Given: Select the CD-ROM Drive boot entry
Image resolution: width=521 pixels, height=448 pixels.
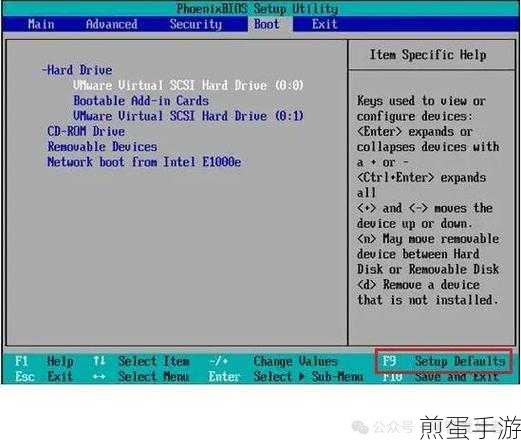Looking at the screenshot, I should pyautogui.click(x=86, y=131).
